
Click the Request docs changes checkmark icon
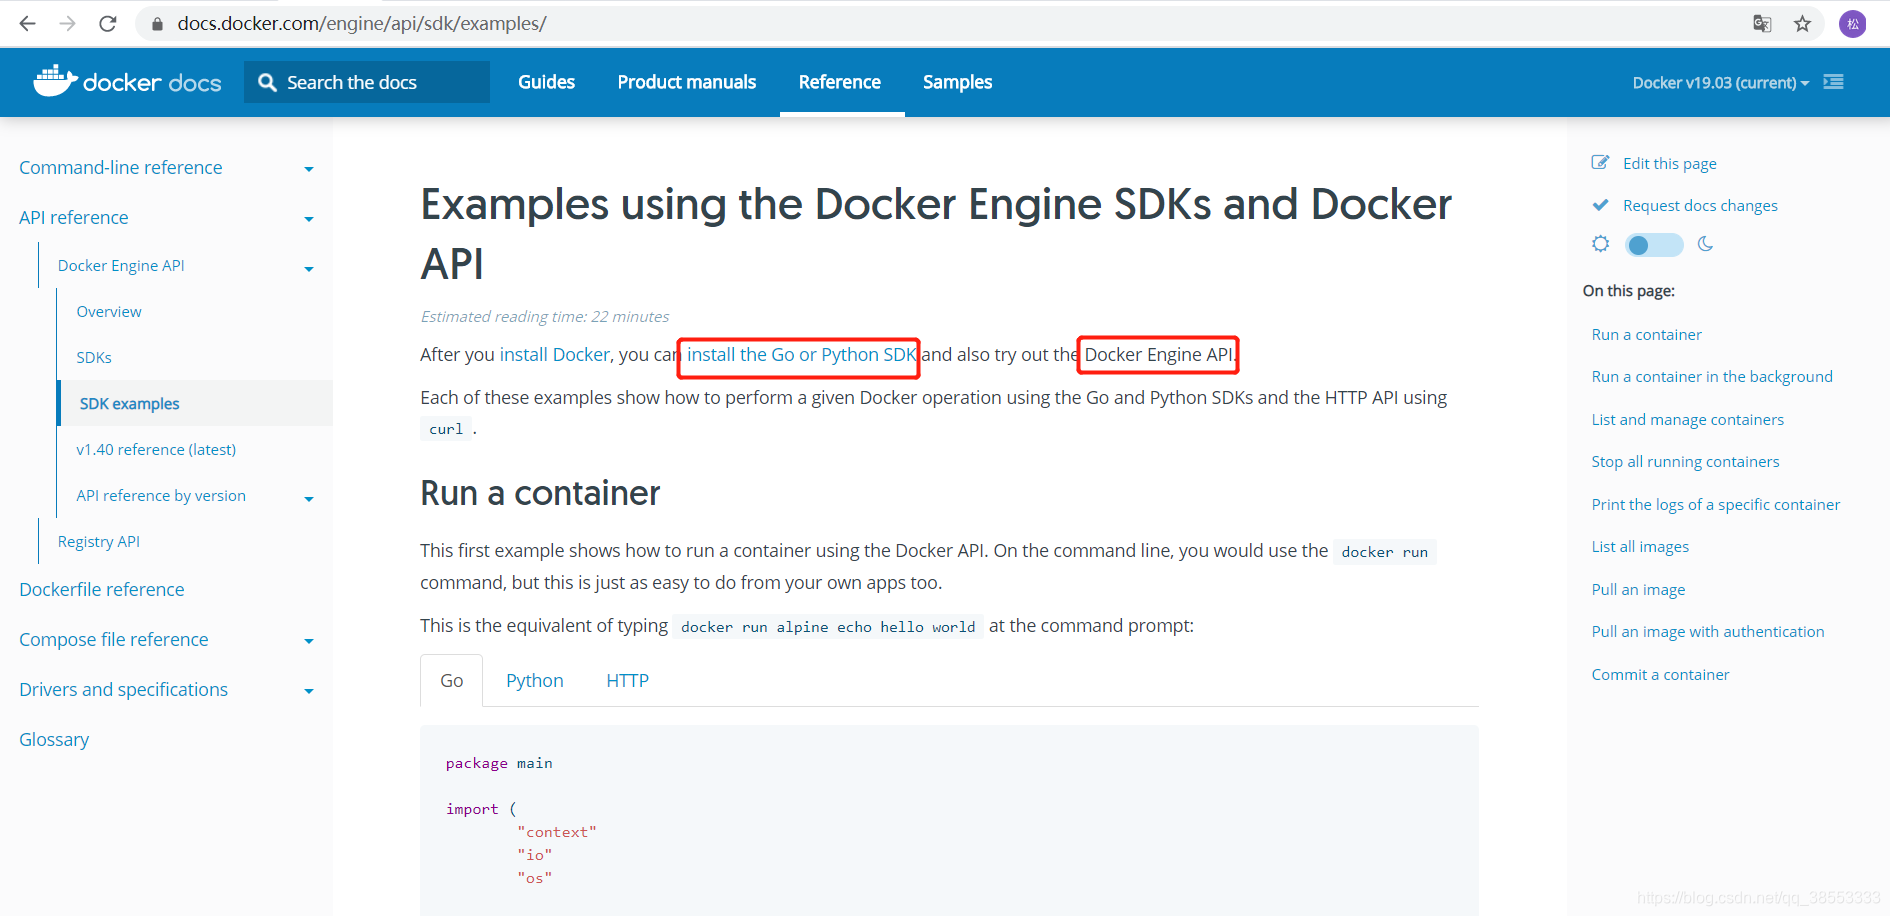[1600, 205]
